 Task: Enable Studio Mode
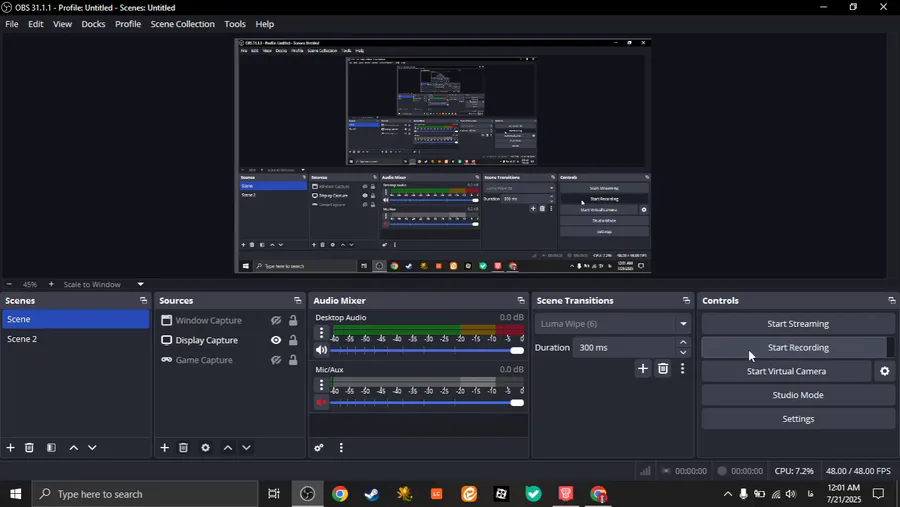tap(798, 395)
